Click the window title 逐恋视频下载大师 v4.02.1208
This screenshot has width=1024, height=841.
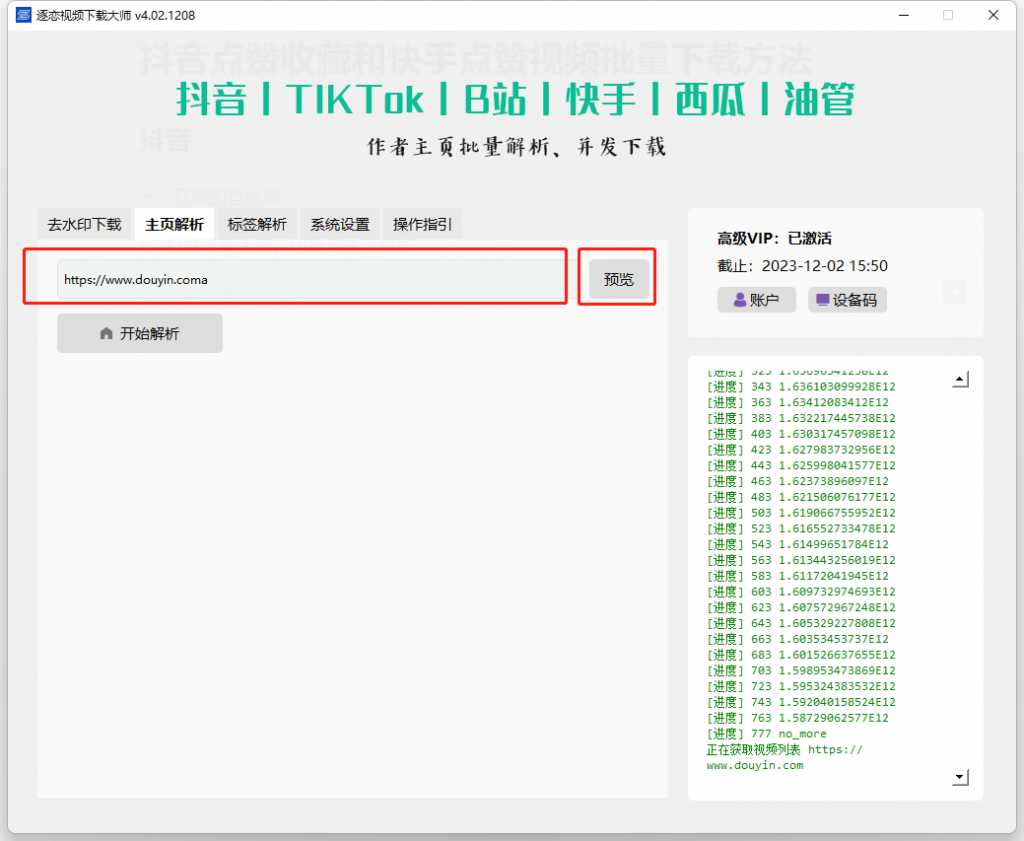coord(116,15)
